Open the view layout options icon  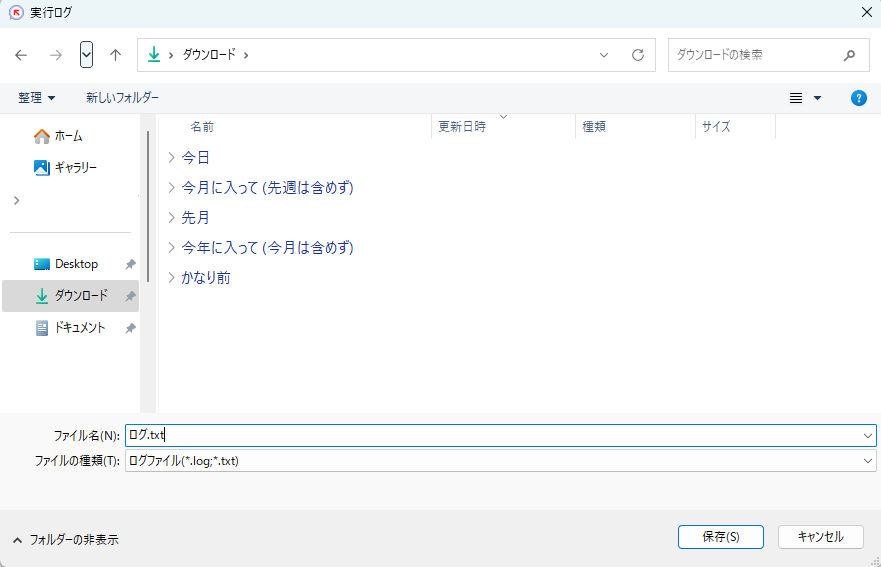797,98
